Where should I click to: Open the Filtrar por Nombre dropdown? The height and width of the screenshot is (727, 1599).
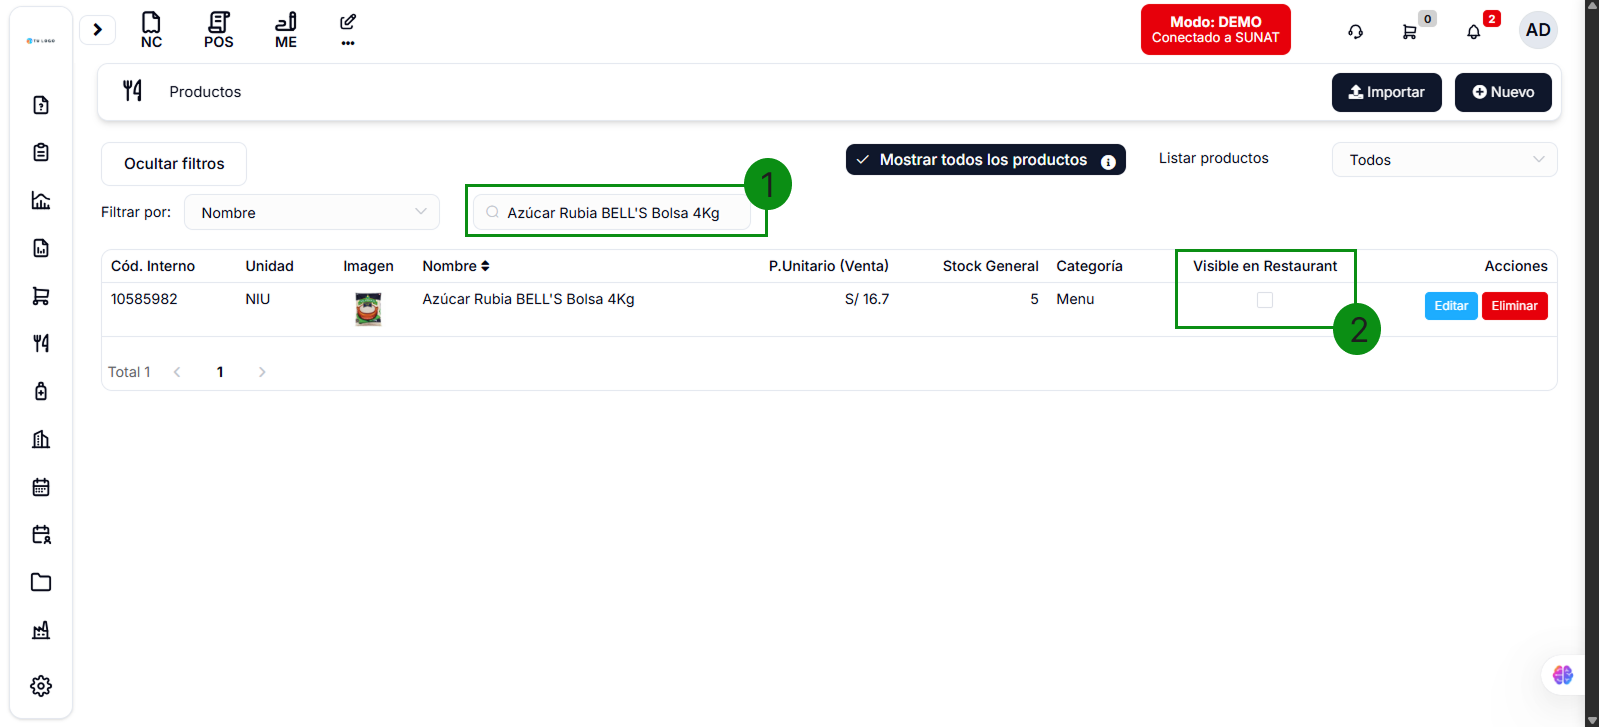click(312, 212)
